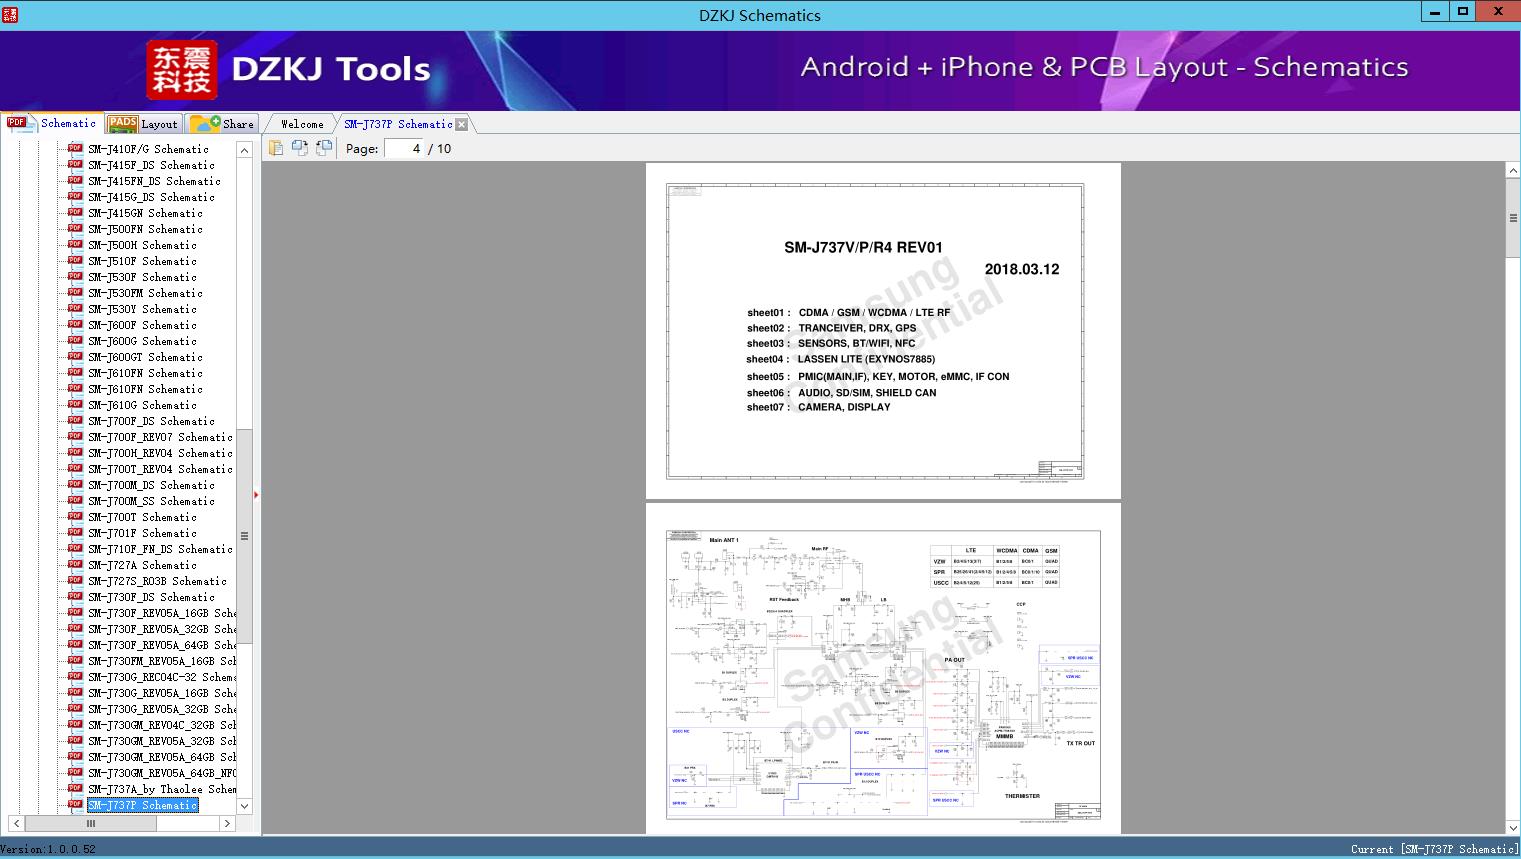
Task: Click PDF icon beside SM-J730F_DS Schematic
Action: [x=75, y=596]
